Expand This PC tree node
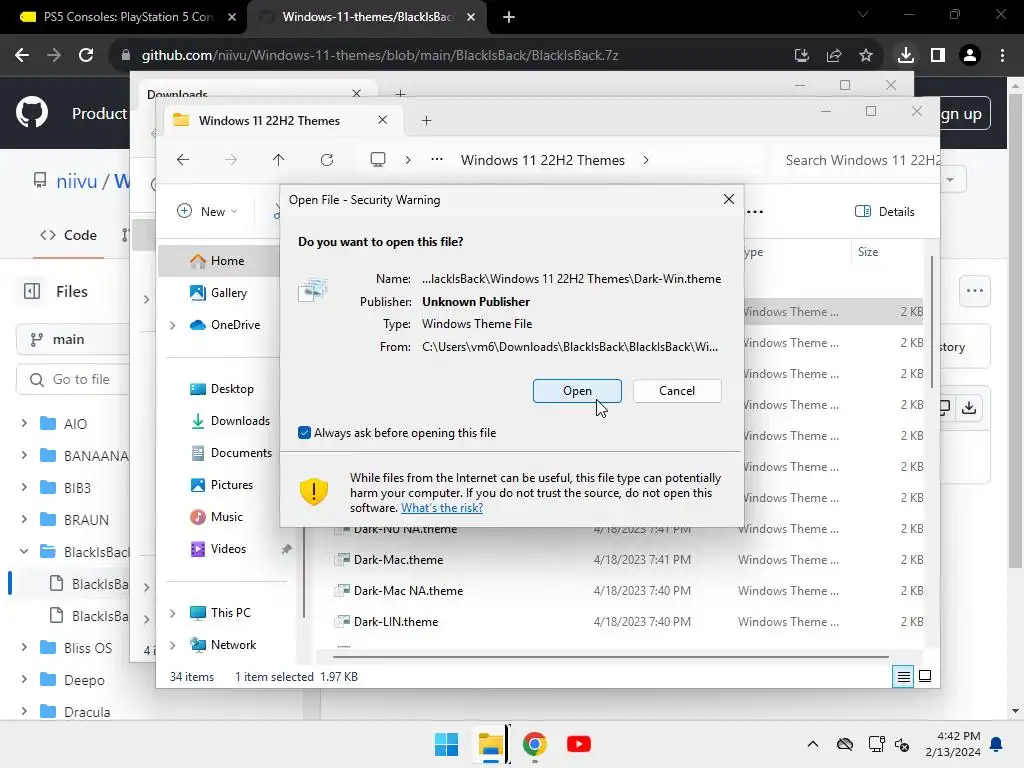Viewport: 1024px width, 768px height. [172, 613]
